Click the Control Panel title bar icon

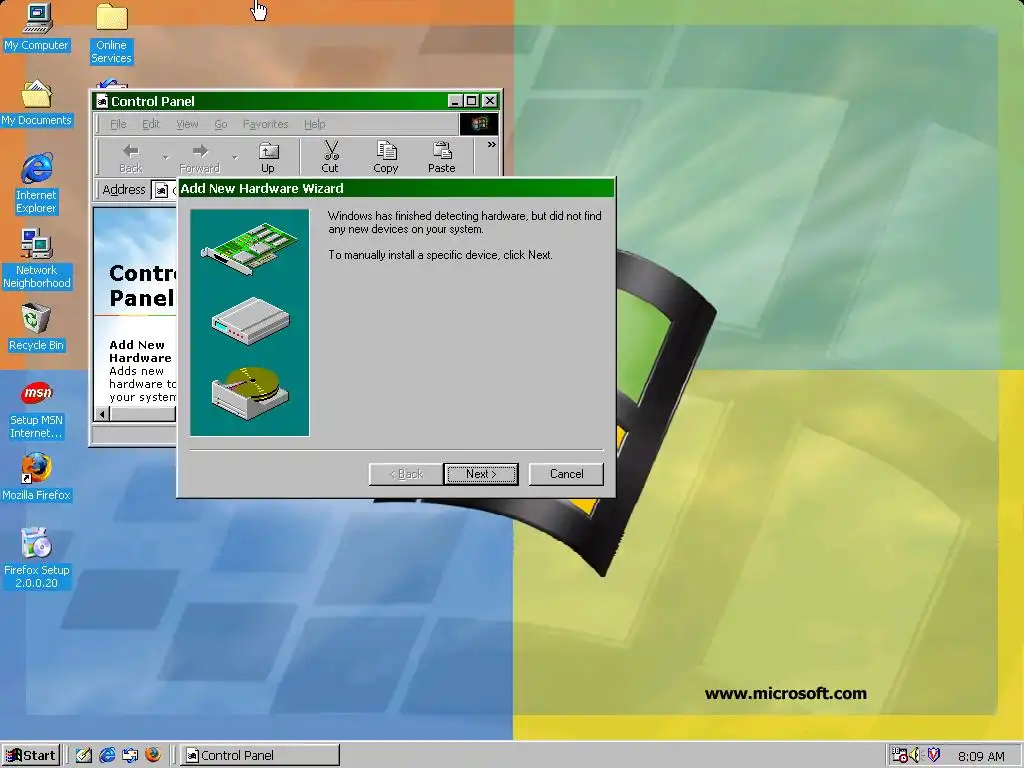click(102, 101)
